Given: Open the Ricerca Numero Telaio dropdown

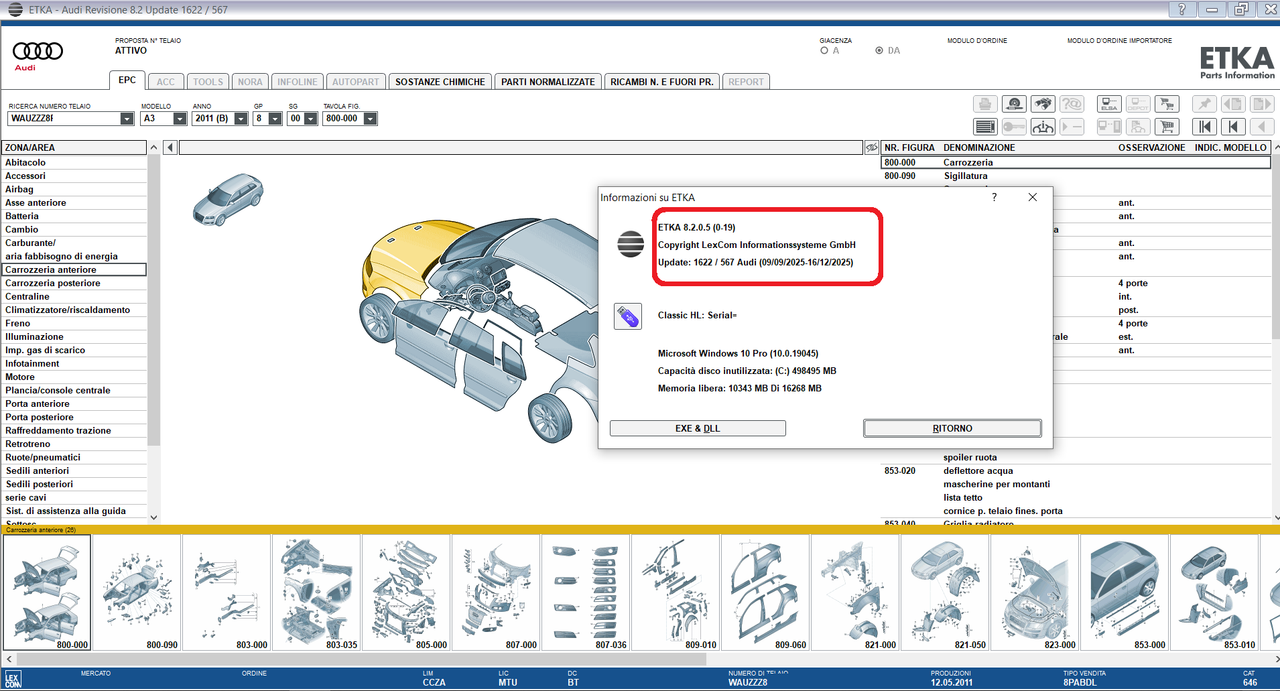Looking at the screenshot, I should tap(127, 118).
